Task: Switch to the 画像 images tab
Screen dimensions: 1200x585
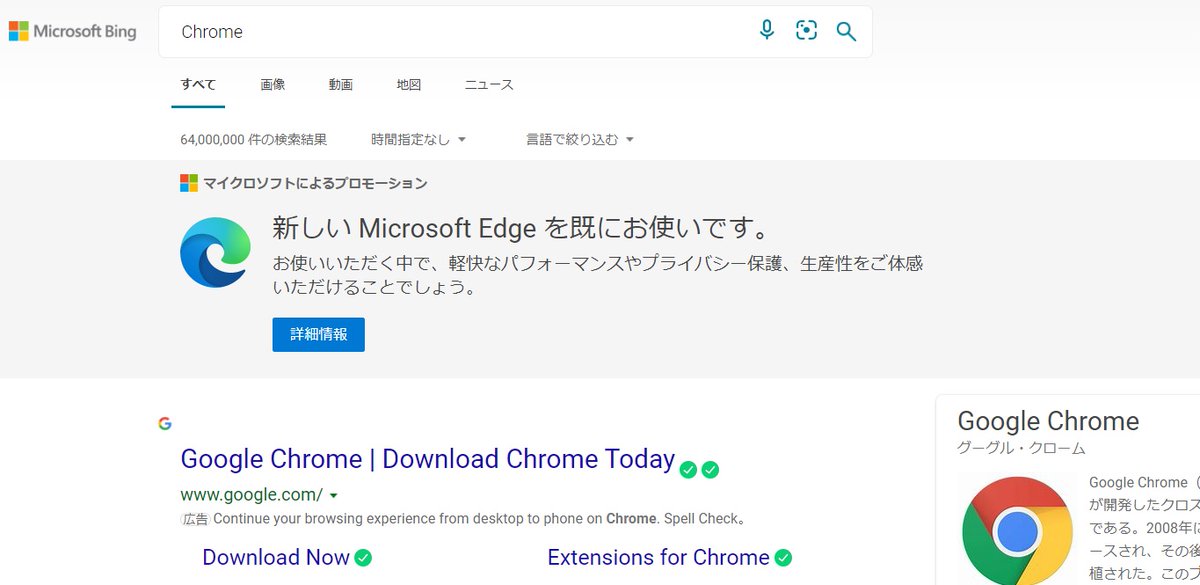Action: pyautogui.click(x=273, y=85)
